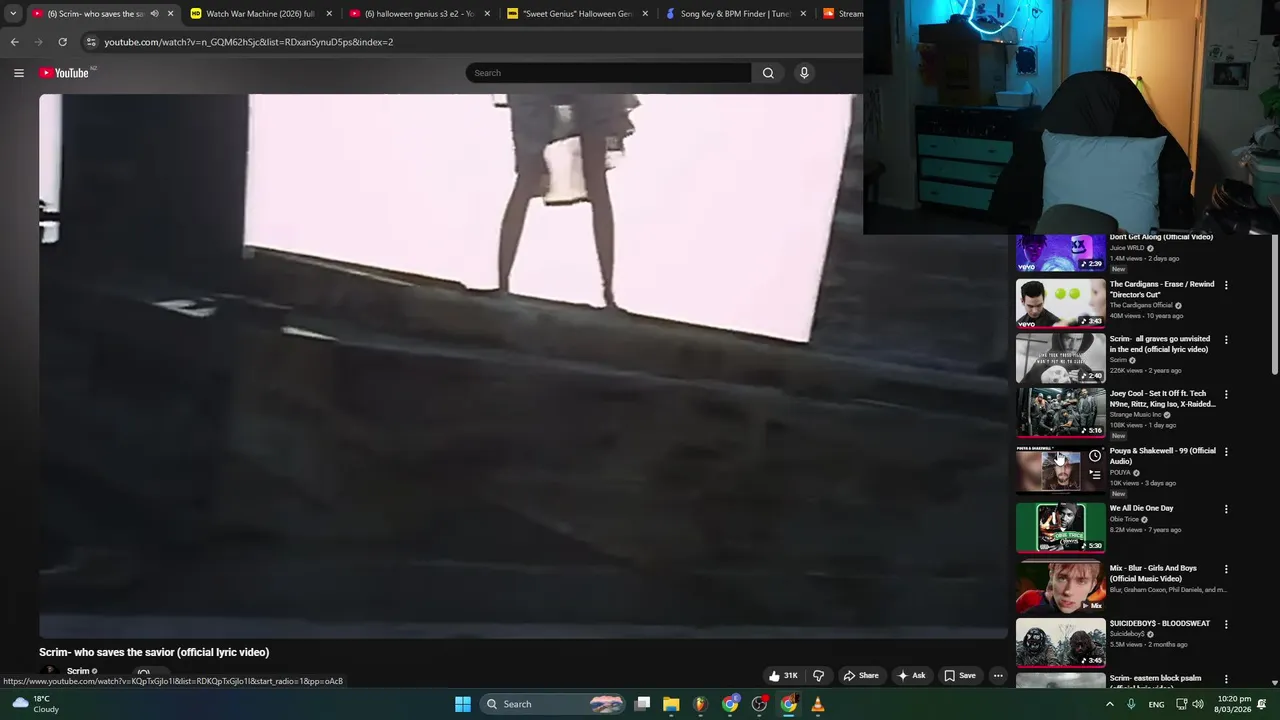Open clock and calendar showing 10:20 pm
The image size is (1280, 720).
pyautogui.click(x=1234, y=704)
